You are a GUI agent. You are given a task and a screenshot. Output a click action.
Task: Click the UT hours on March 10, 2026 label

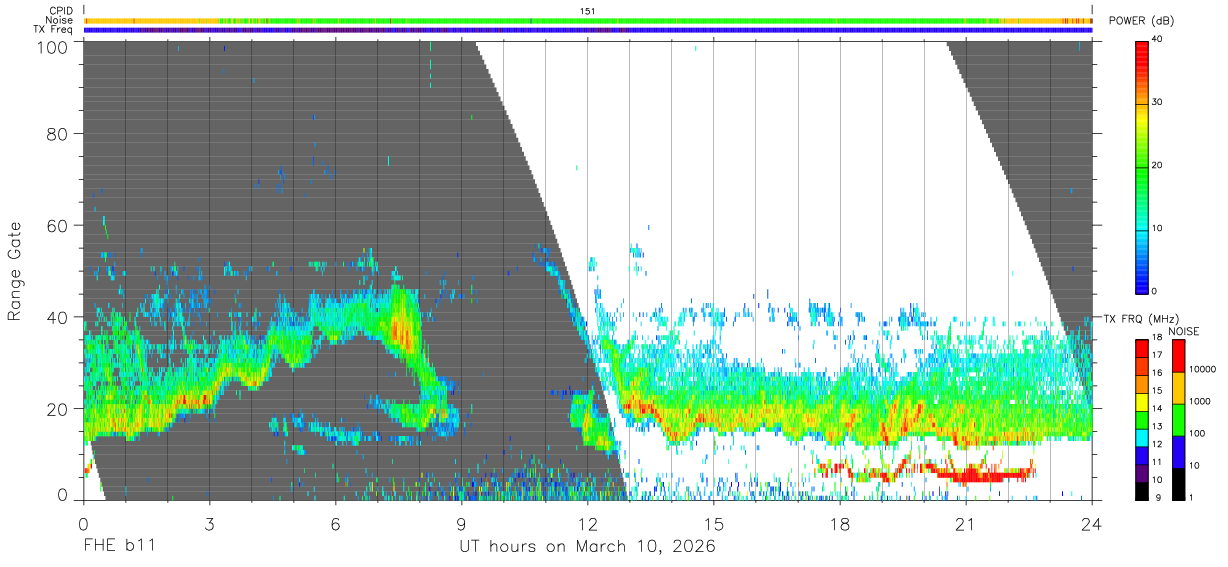coord(587,547)
